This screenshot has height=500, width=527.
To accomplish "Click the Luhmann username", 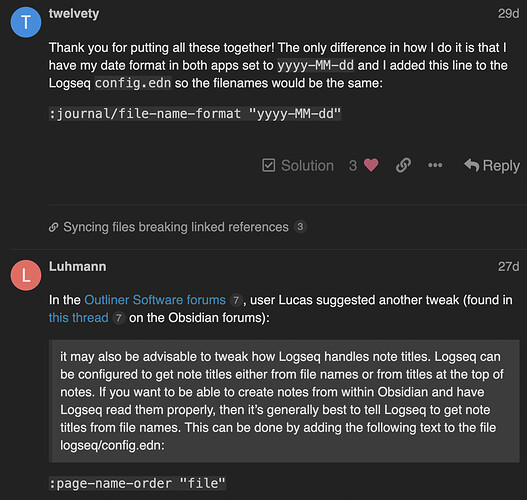I will pos(77,266).
